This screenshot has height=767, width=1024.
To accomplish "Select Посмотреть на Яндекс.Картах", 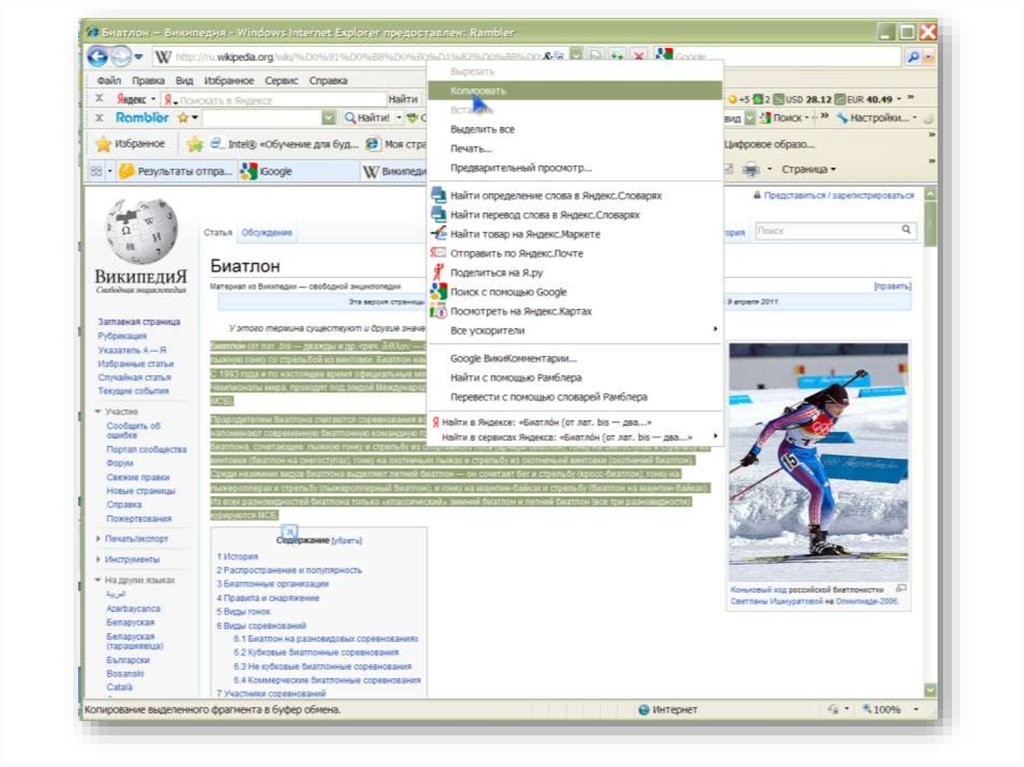I will pos(575,311).
